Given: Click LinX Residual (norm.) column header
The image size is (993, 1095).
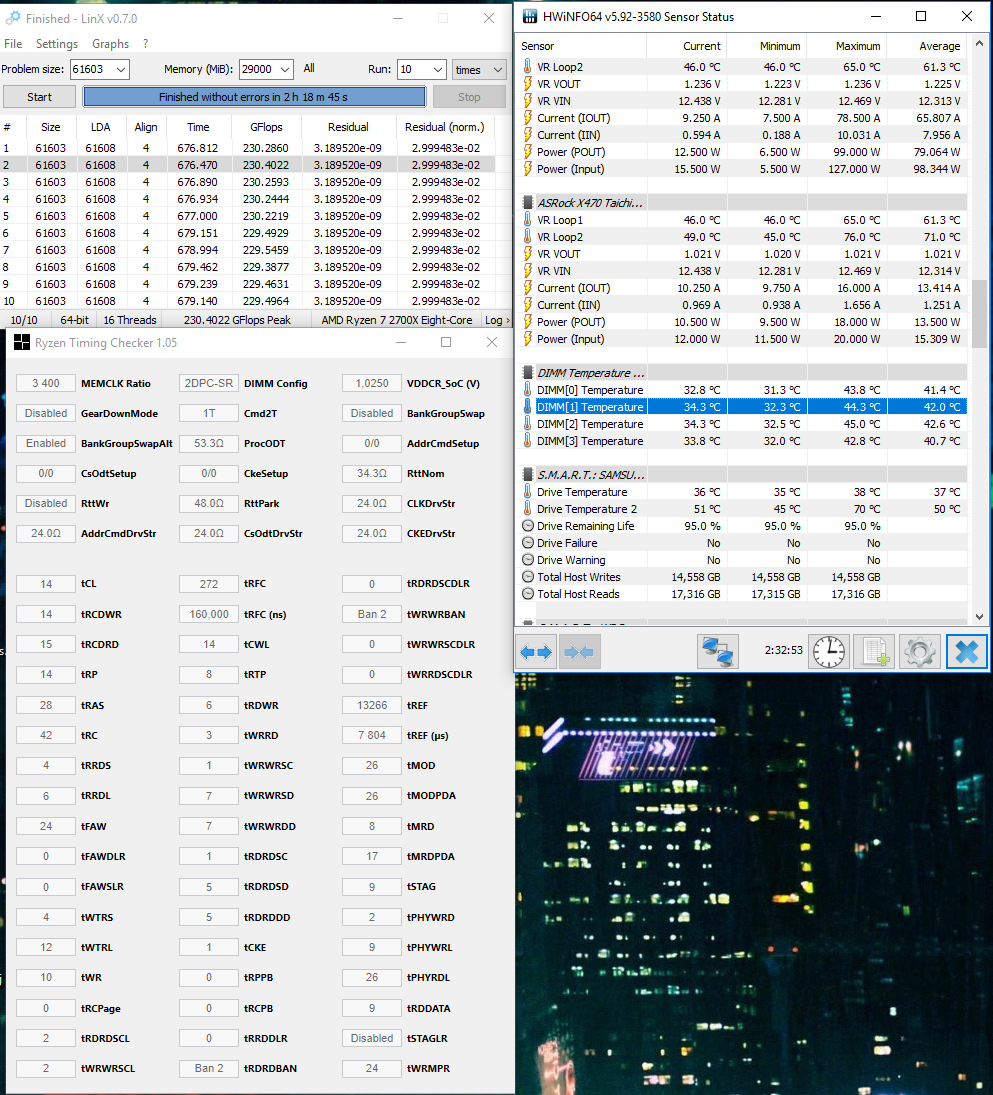Looking at the screenshot, I should tap(445, 127).
